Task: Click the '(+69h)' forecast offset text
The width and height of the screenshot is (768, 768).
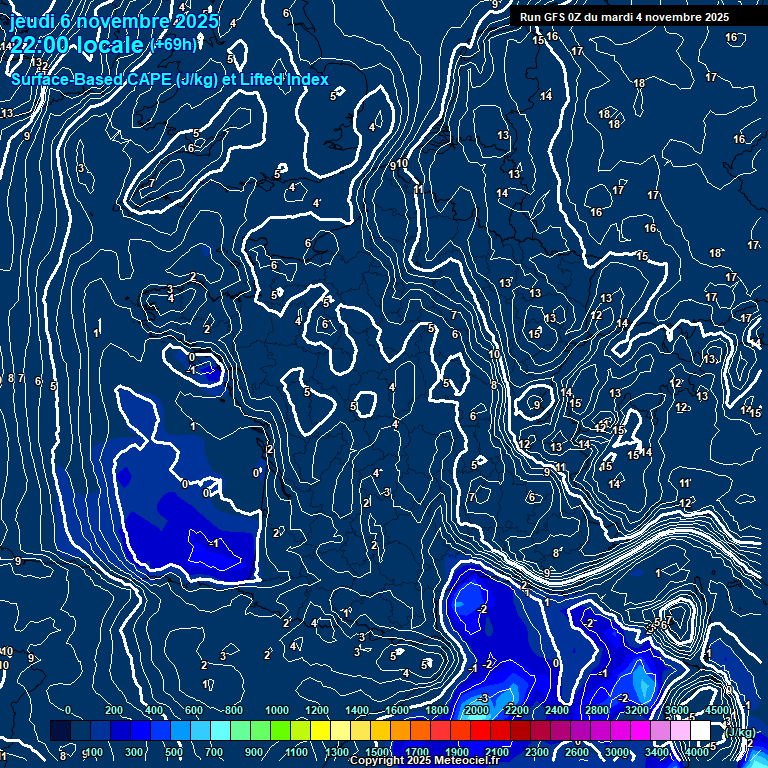Action: click(173, 45)
